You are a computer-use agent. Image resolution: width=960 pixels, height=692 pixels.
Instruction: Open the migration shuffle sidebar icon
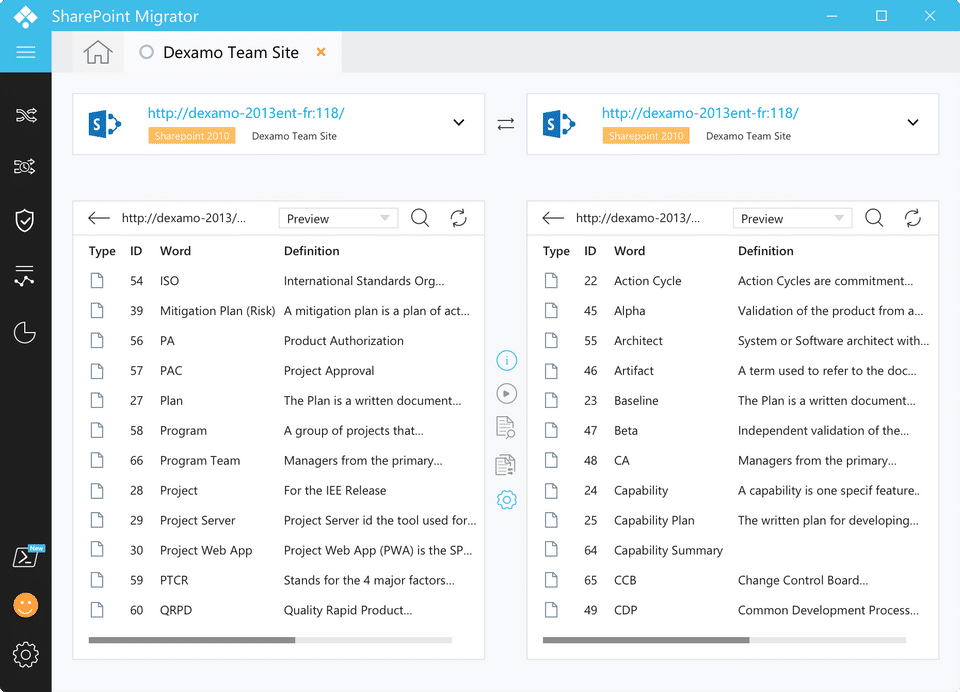(26, 115)
